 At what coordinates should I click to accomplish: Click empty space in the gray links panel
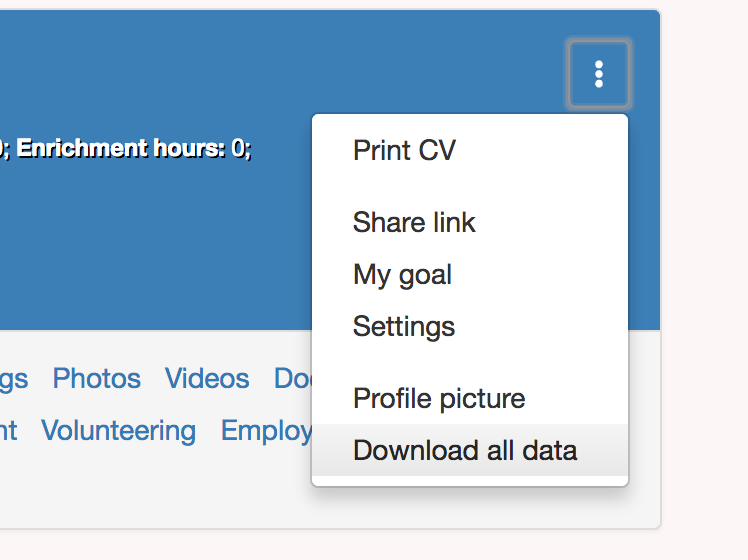pos(150,490)
